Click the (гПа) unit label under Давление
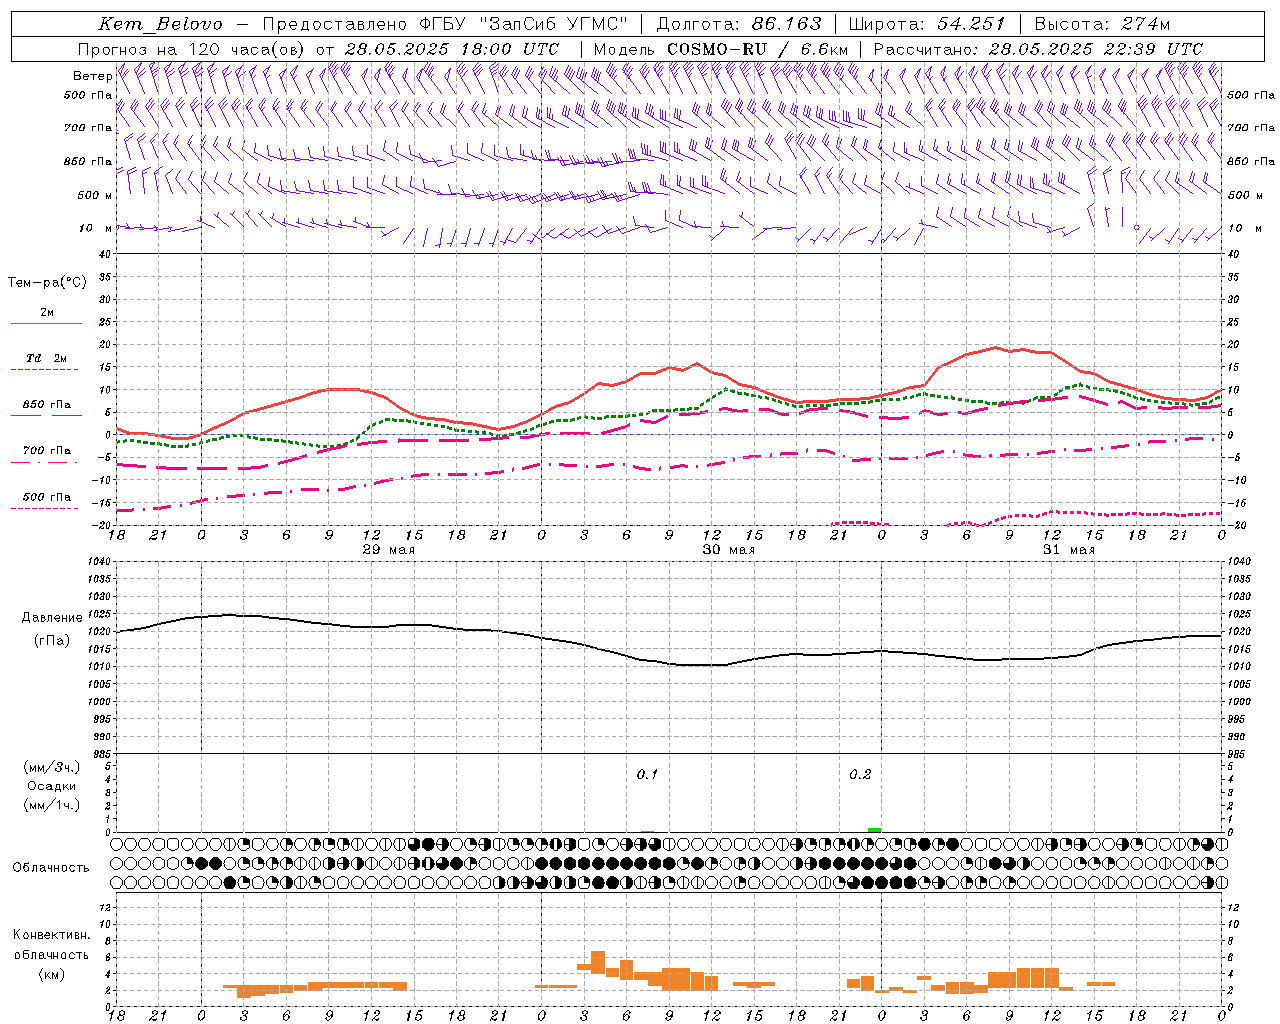The image size is (1280, 1024). (x=52, y=640)
